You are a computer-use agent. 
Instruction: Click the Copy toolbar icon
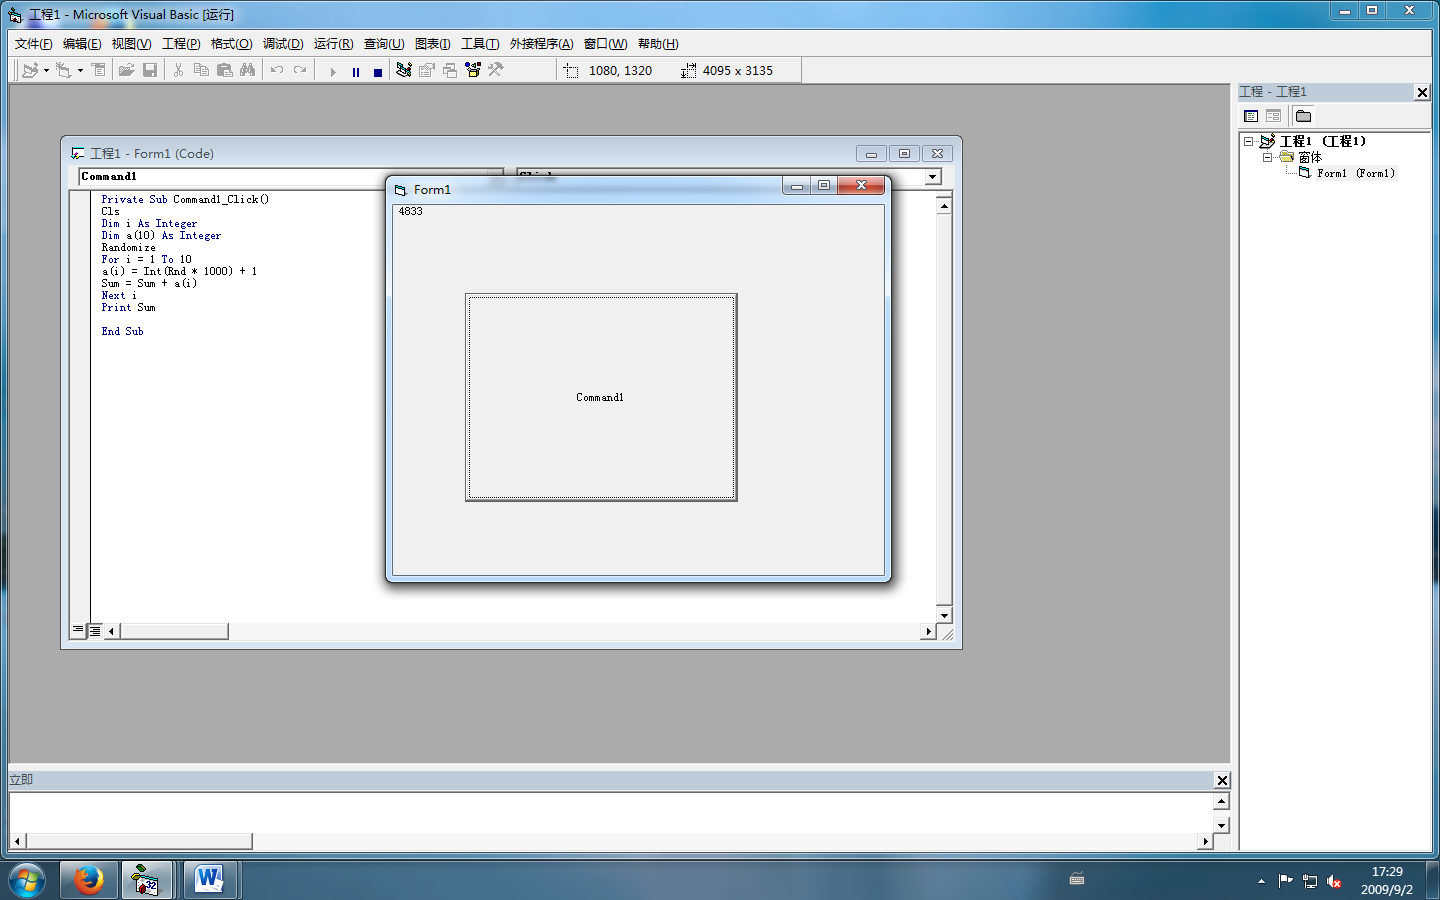click(x=201, y=70)
